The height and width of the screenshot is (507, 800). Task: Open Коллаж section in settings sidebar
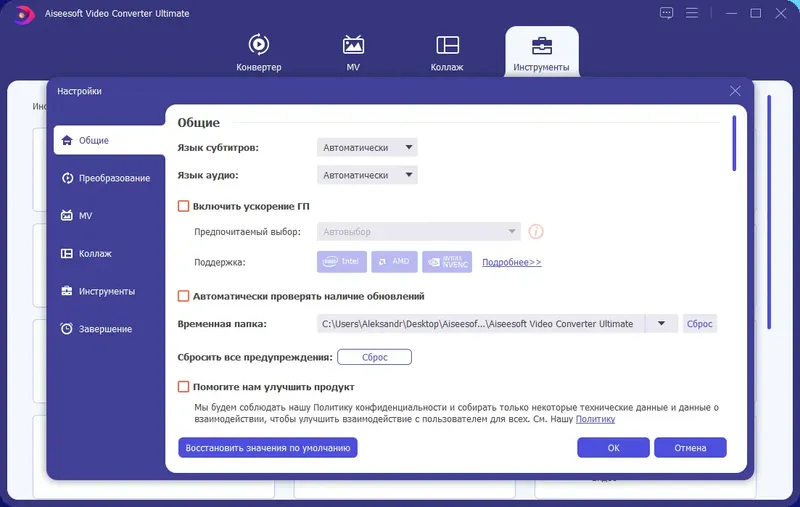click(x=86, y=254)
